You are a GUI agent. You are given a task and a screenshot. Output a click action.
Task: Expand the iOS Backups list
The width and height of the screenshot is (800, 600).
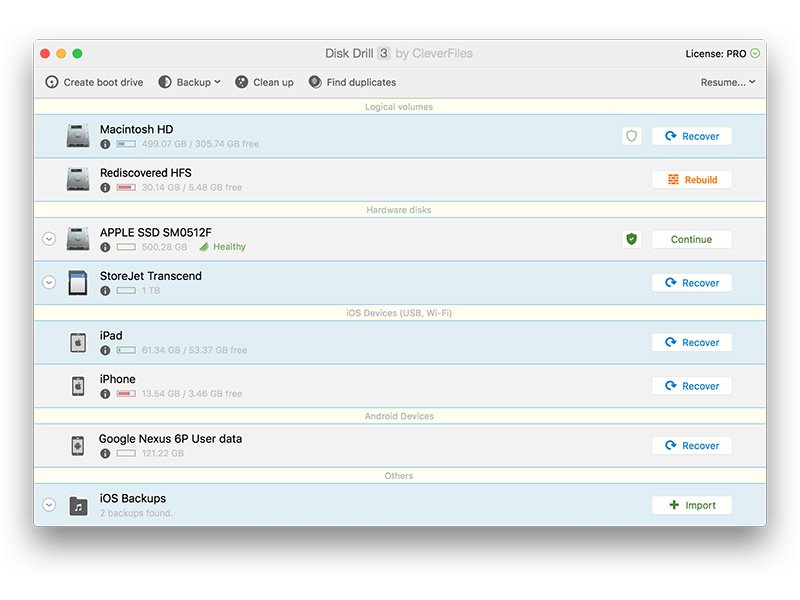tap(49, 505)
